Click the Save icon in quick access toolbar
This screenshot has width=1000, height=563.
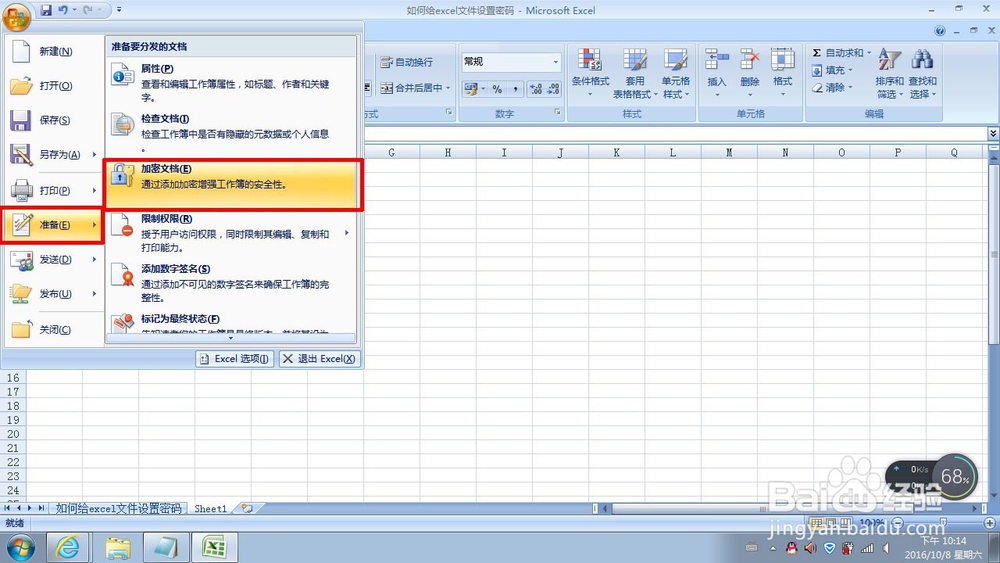46,10
